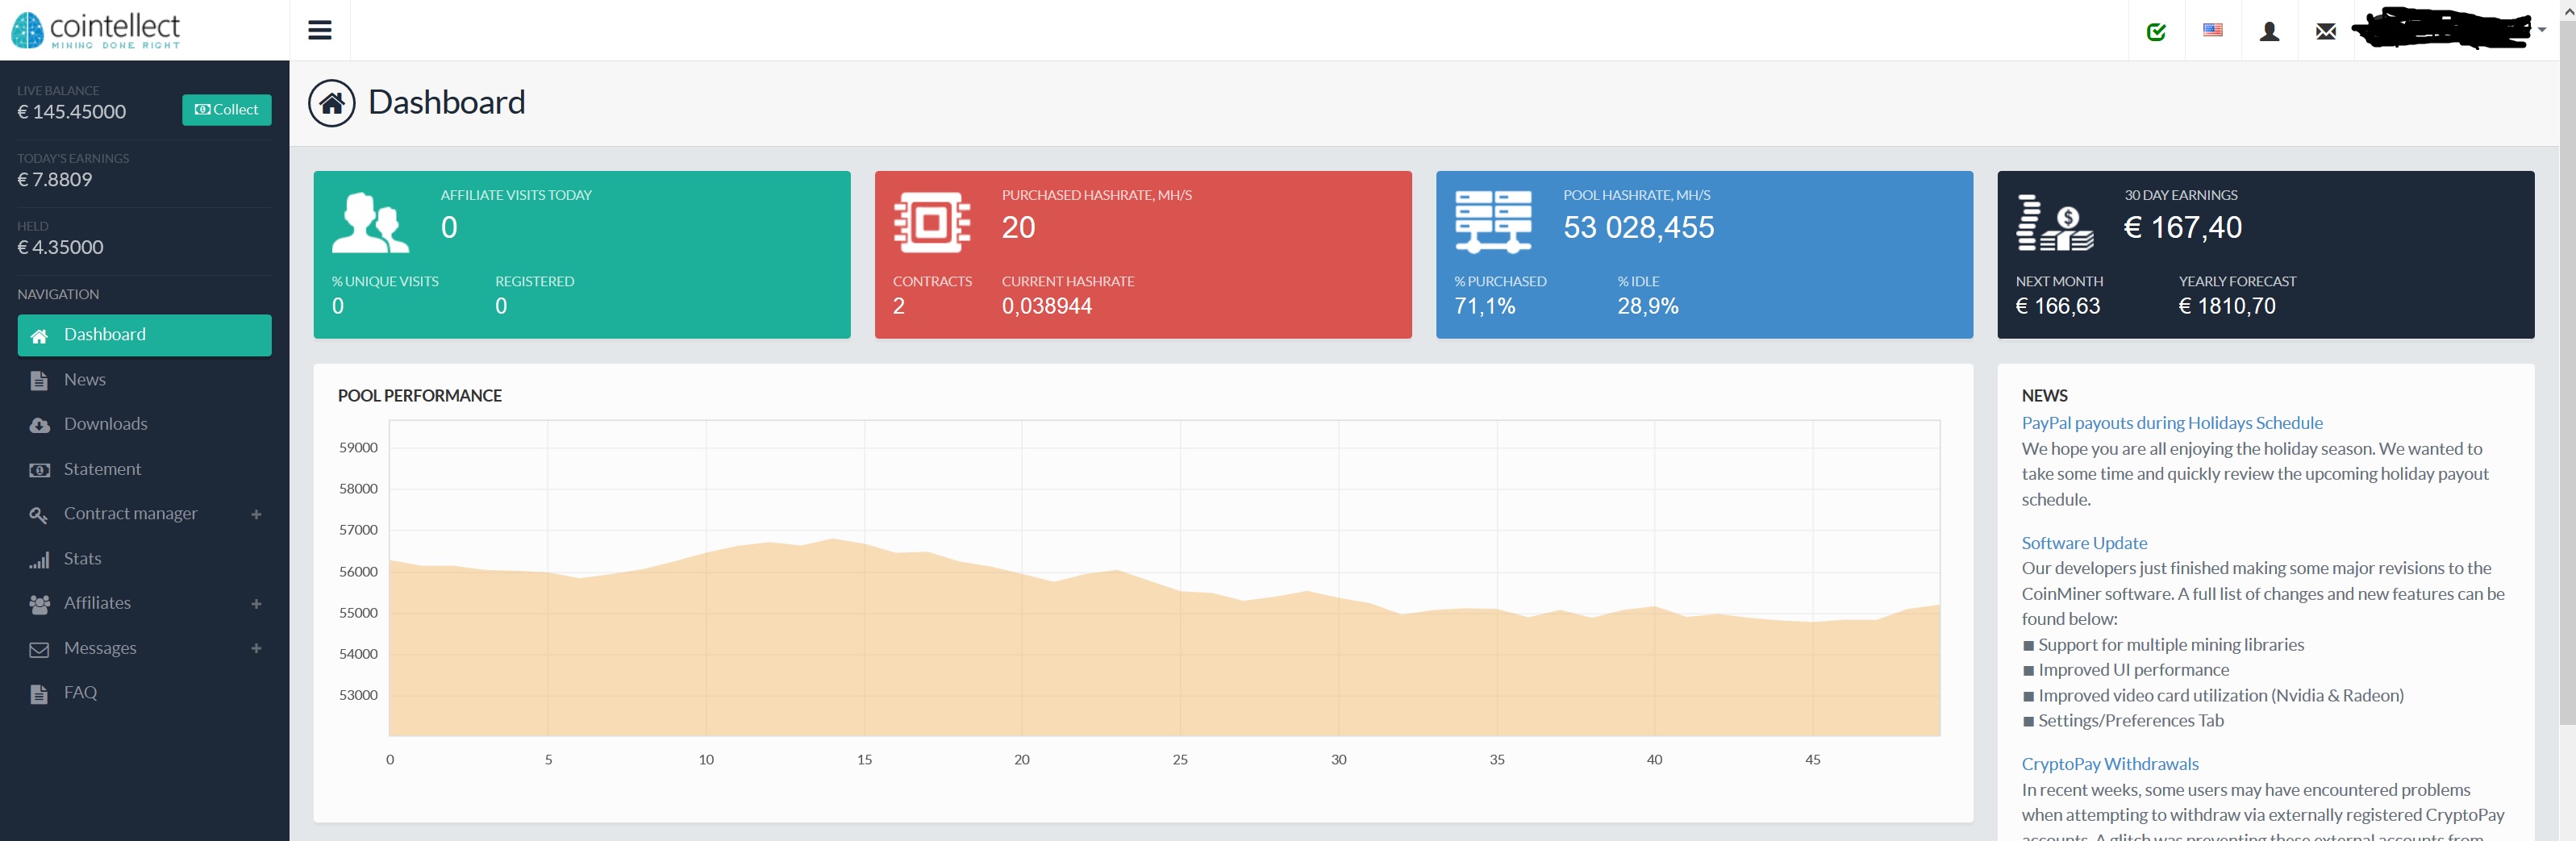The image size is (2576, 841).
Task: Open the account name dropdown arrow
Action: [2542, 30]
